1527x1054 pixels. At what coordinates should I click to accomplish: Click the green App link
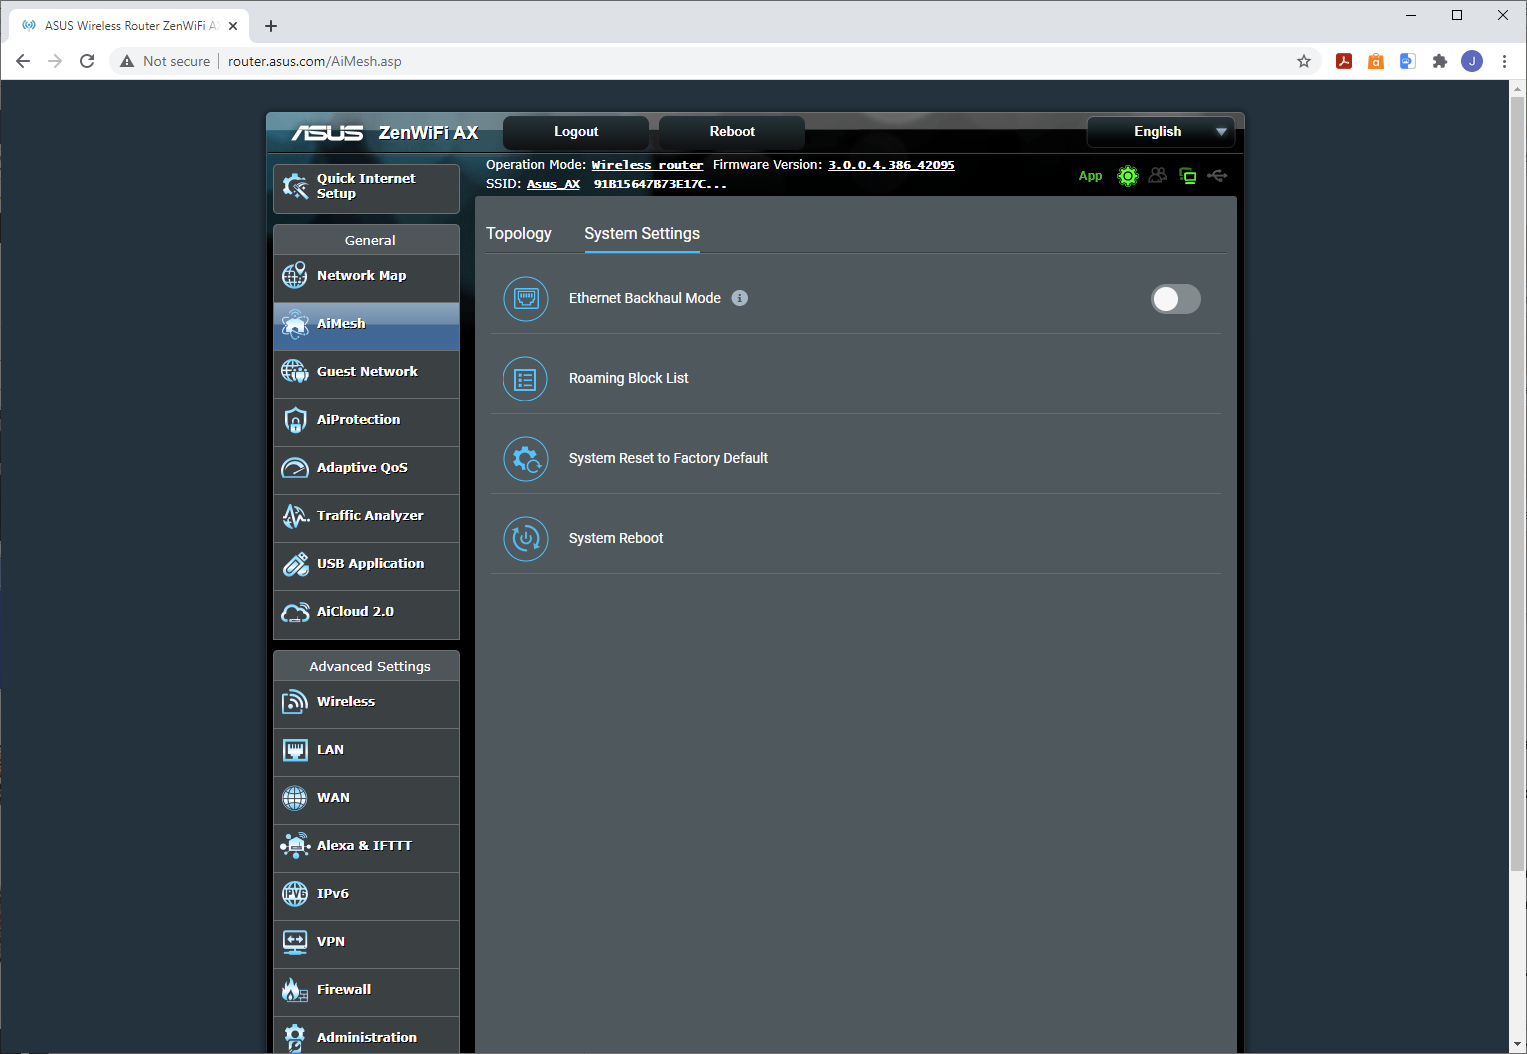1090,176
